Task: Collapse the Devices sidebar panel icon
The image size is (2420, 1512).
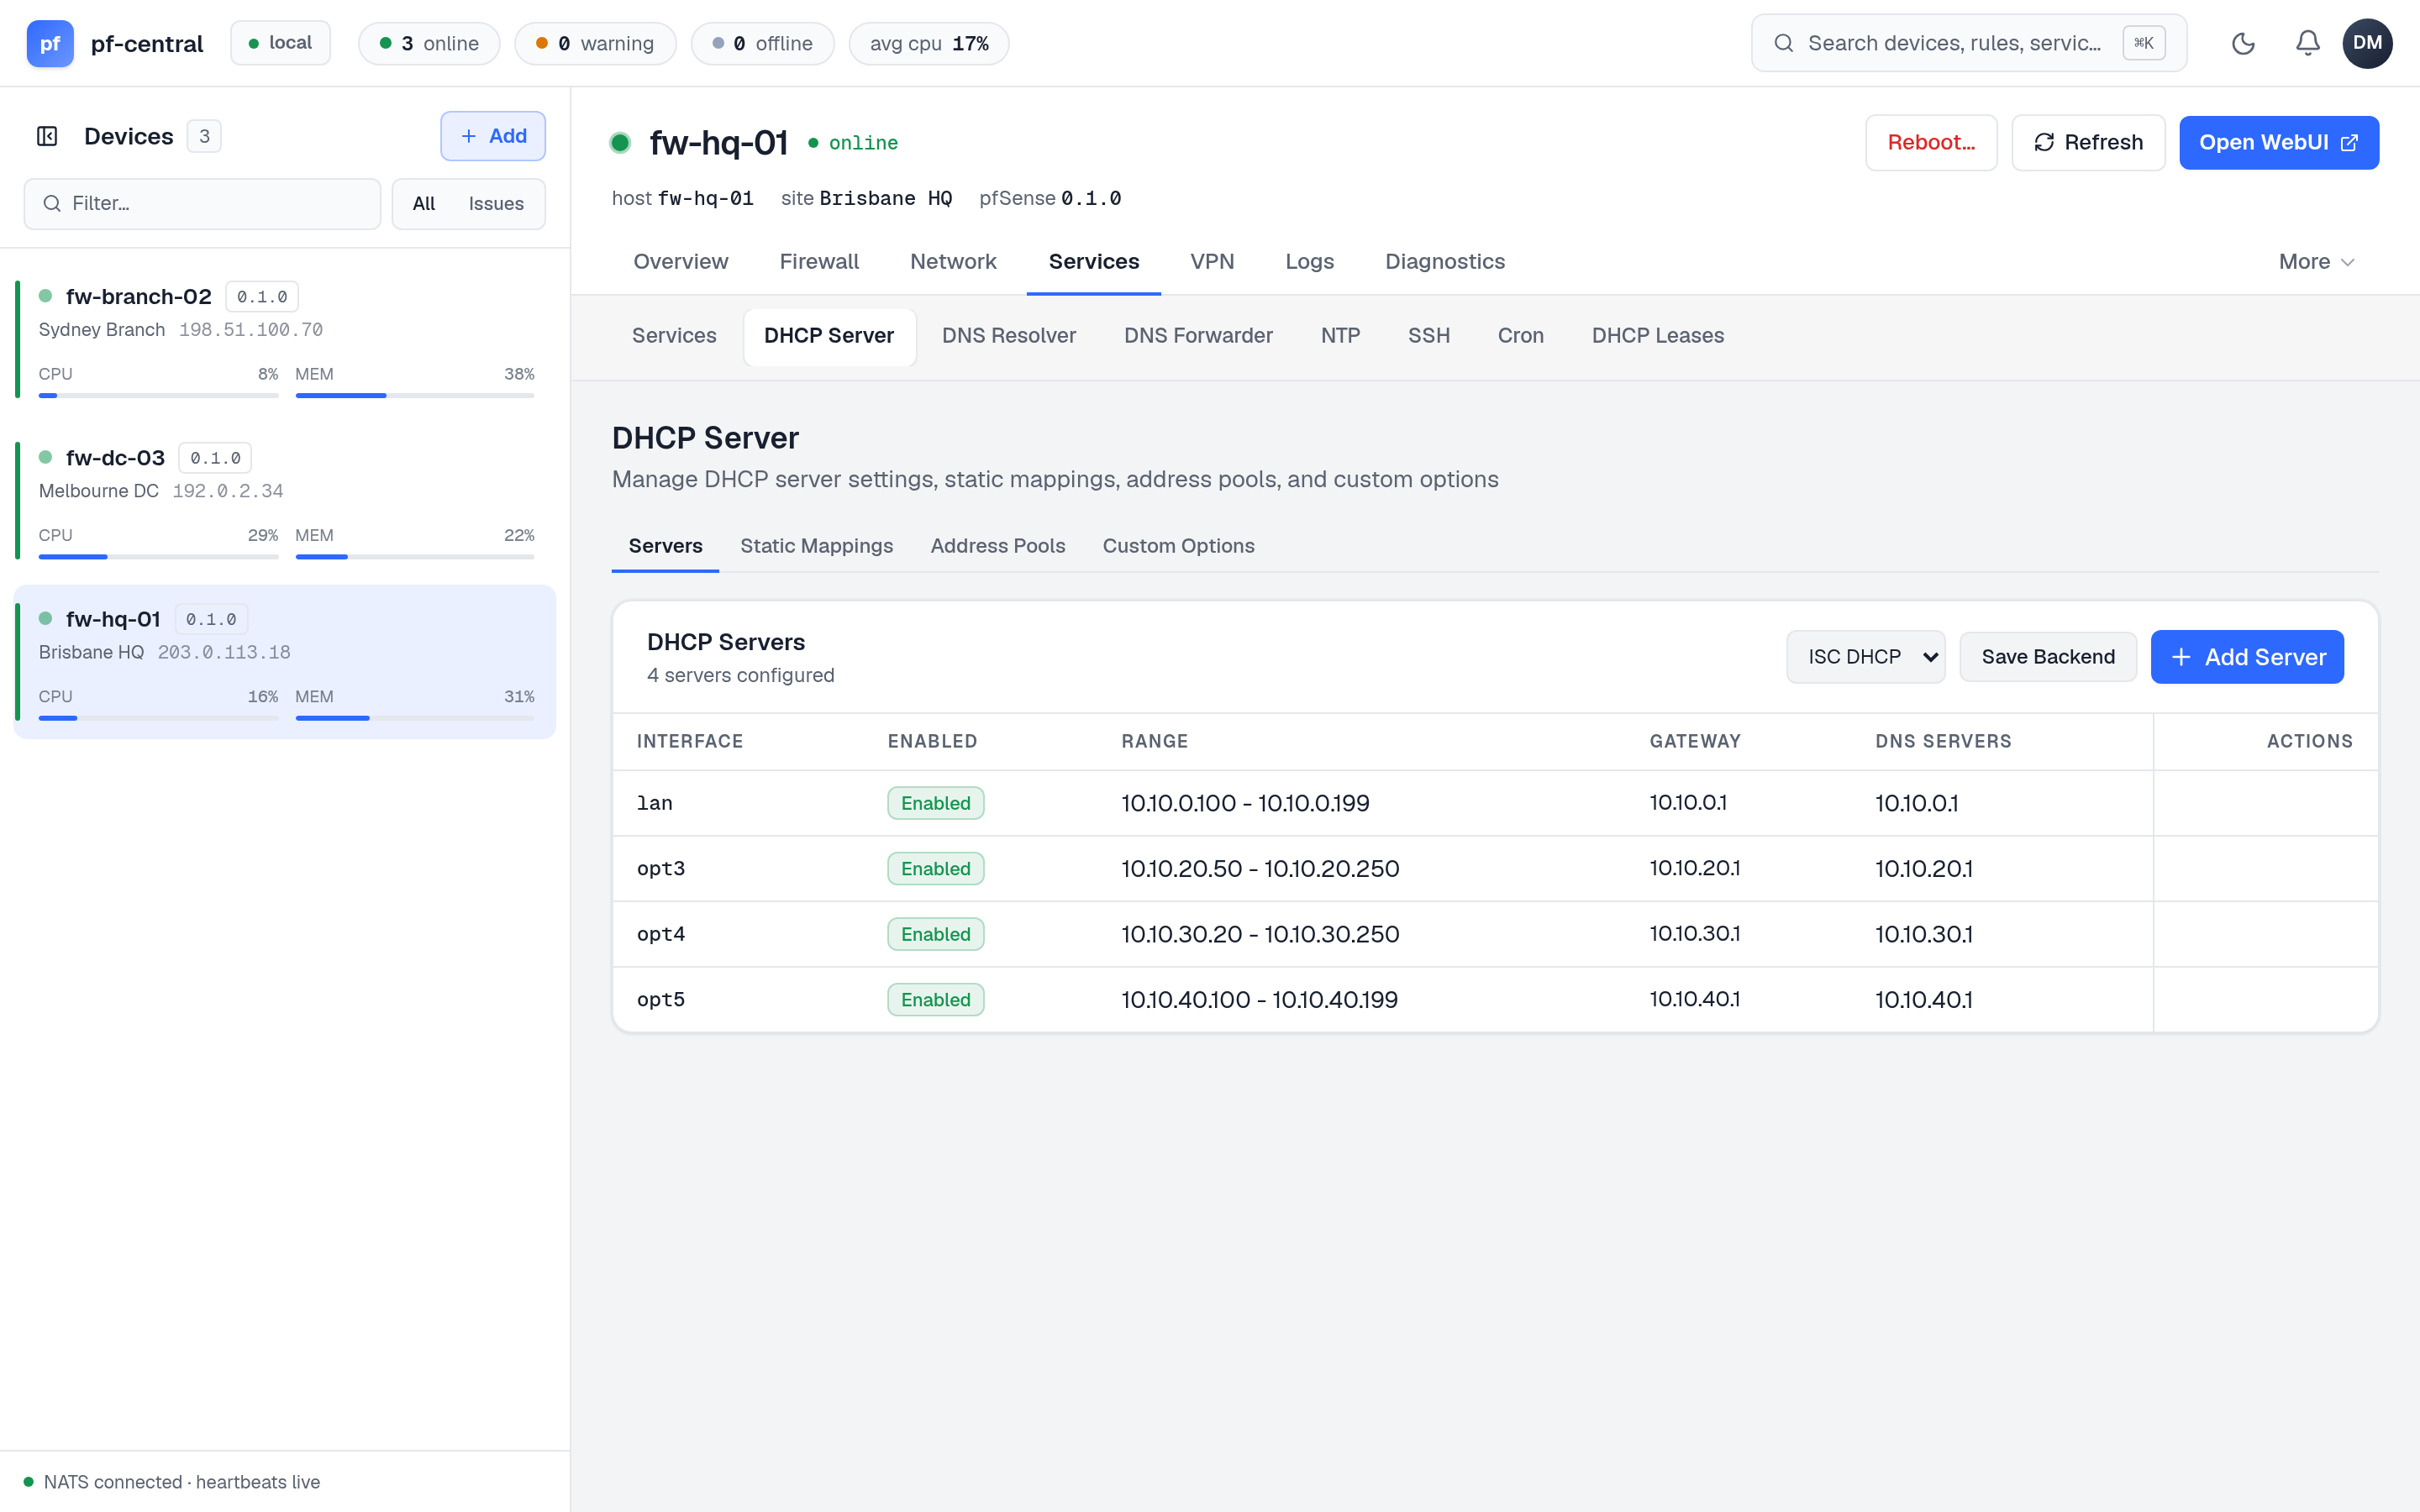Action: (x=47, y=136)
